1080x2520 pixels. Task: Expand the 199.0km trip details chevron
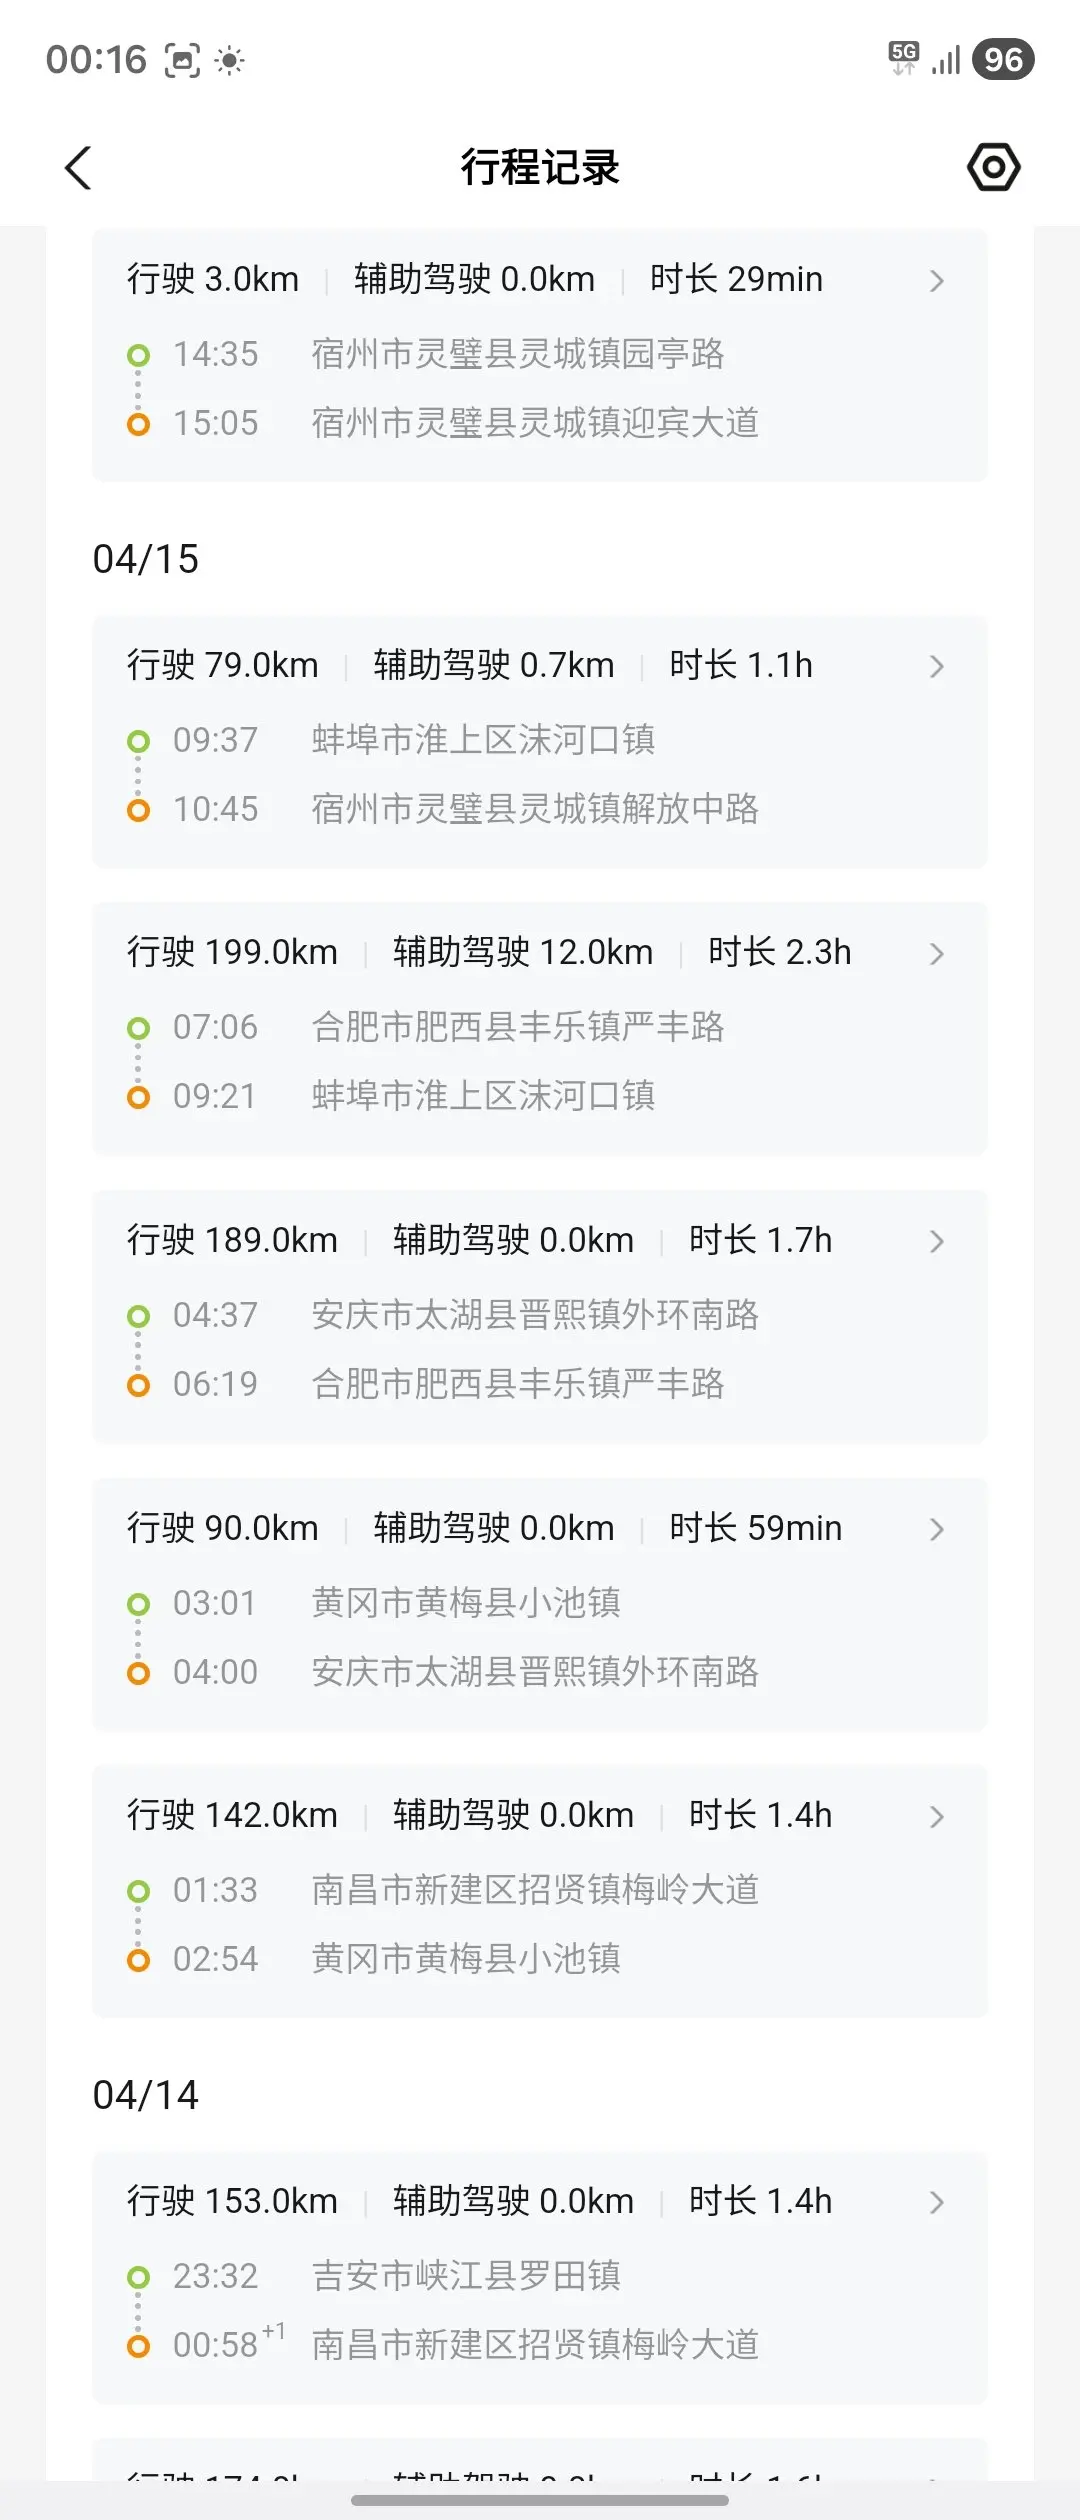[x=936, y=954]
